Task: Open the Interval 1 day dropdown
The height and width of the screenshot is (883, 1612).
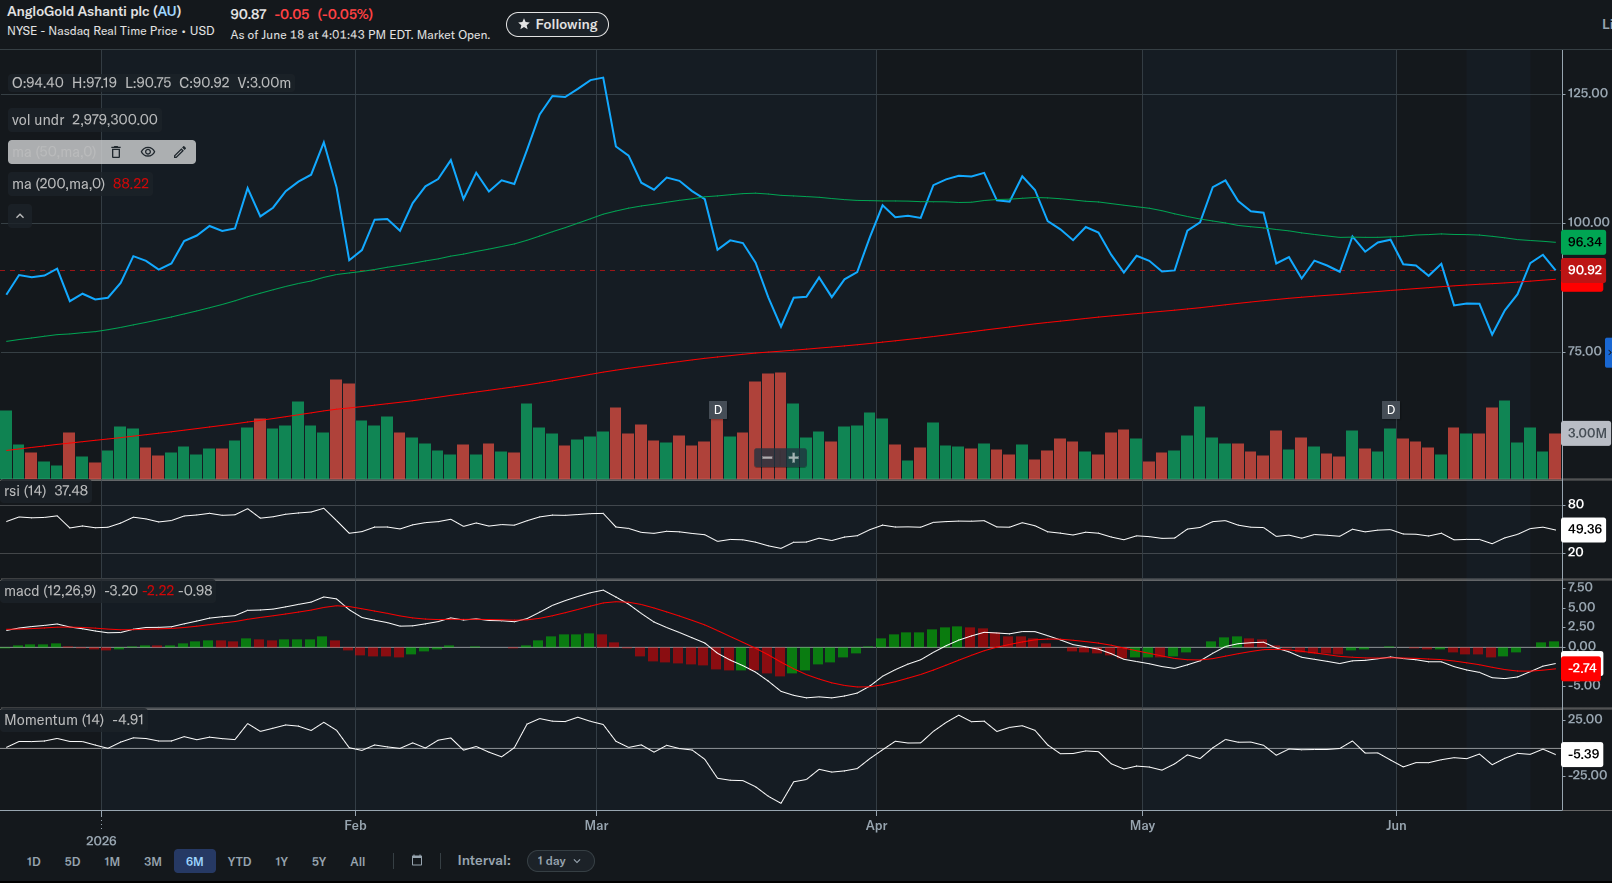Action: coord(560,861)
